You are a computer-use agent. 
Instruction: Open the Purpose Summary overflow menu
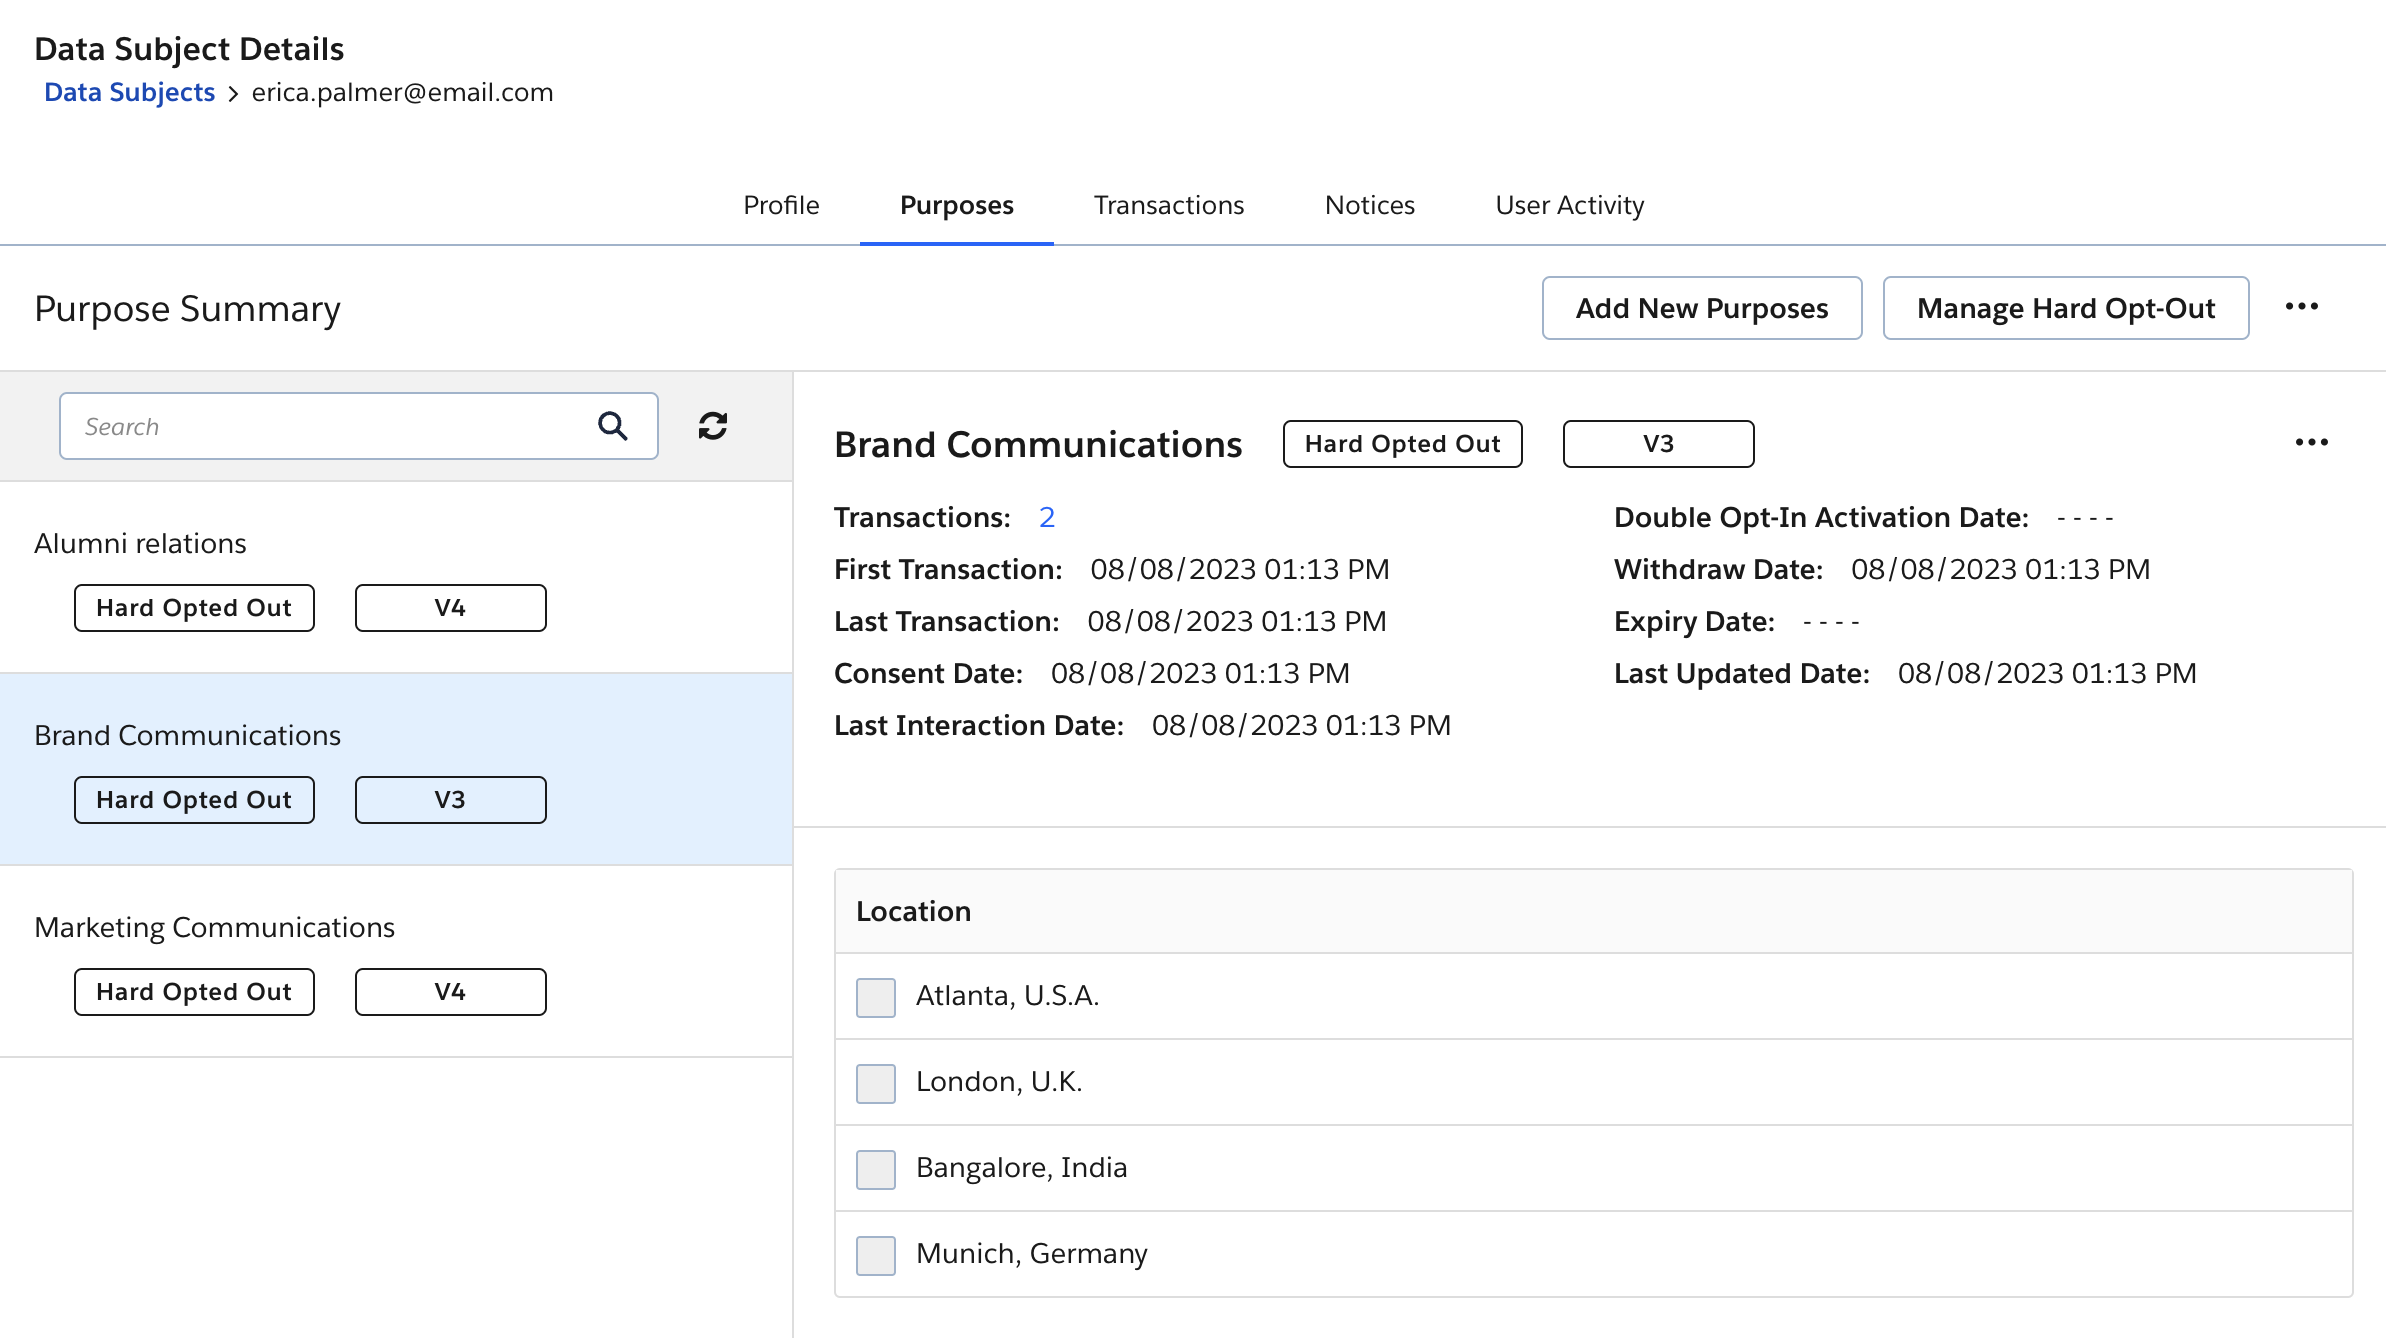click(2303, 307)
